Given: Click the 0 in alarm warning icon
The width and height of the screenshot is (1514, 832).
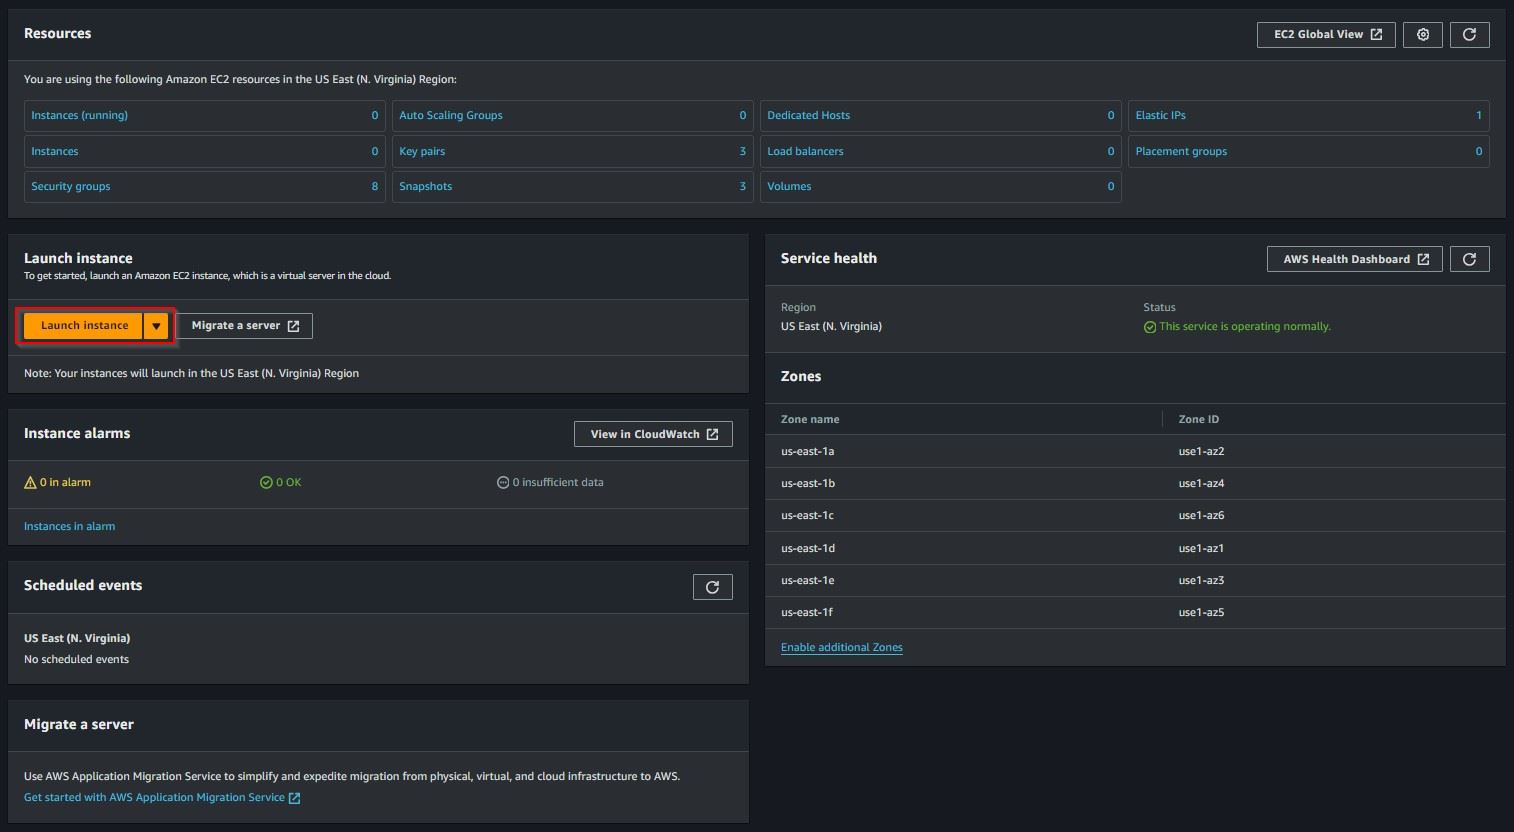Looking at the screenshot, I should coord(30,482).
